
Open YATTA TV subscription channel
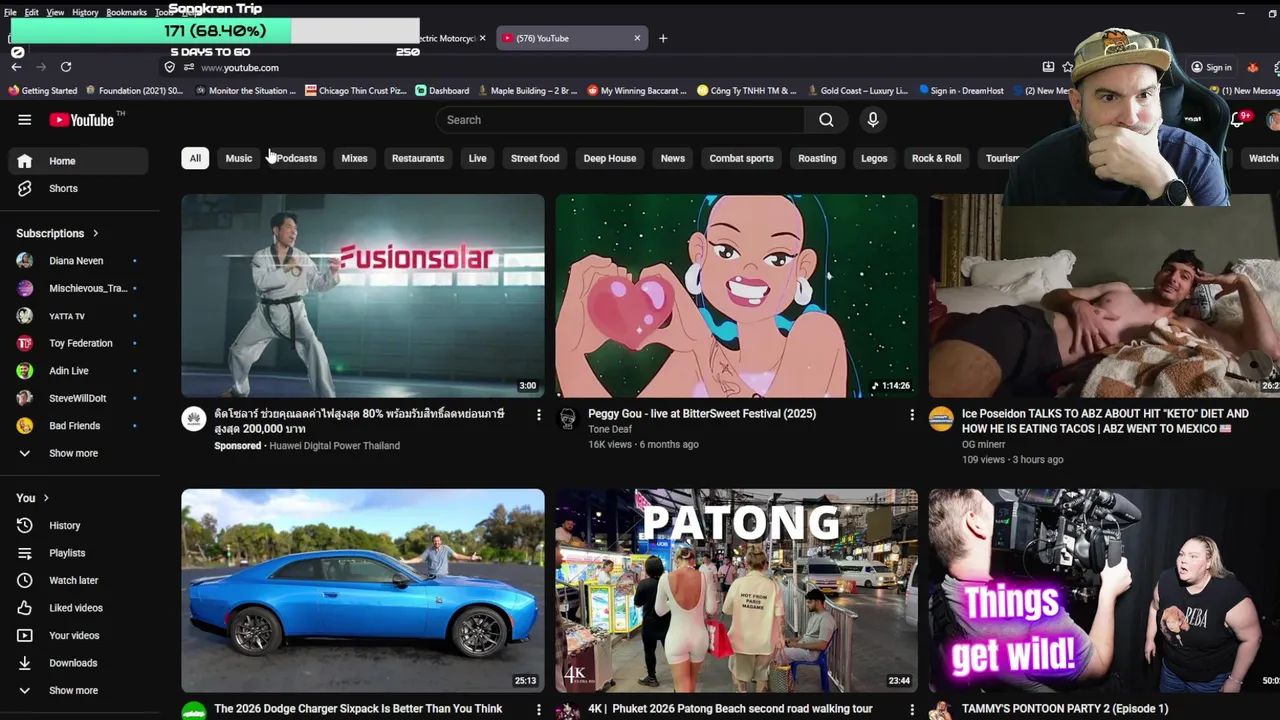coord(80,316)
